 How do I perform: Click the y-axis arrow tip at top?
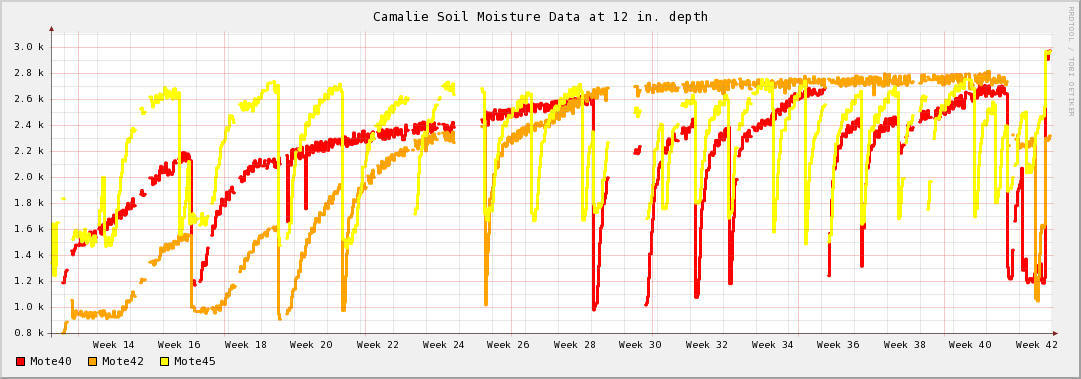(x=51, y=29)
